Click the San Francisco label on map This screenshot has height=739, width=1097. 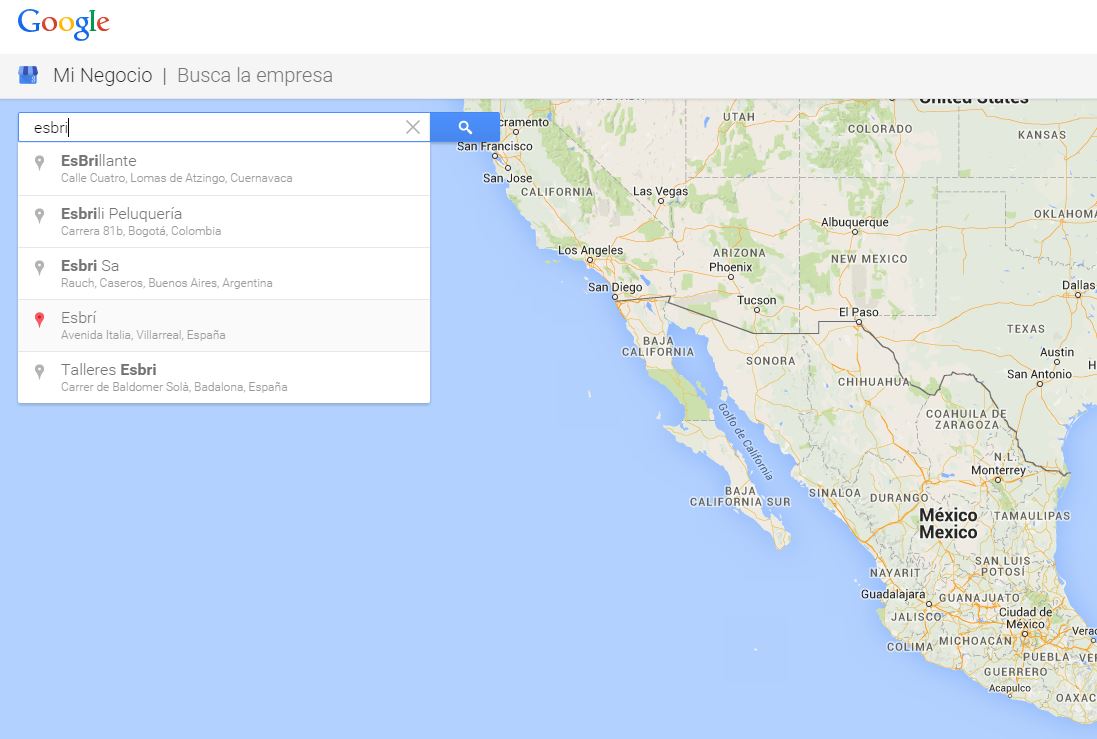495,146
